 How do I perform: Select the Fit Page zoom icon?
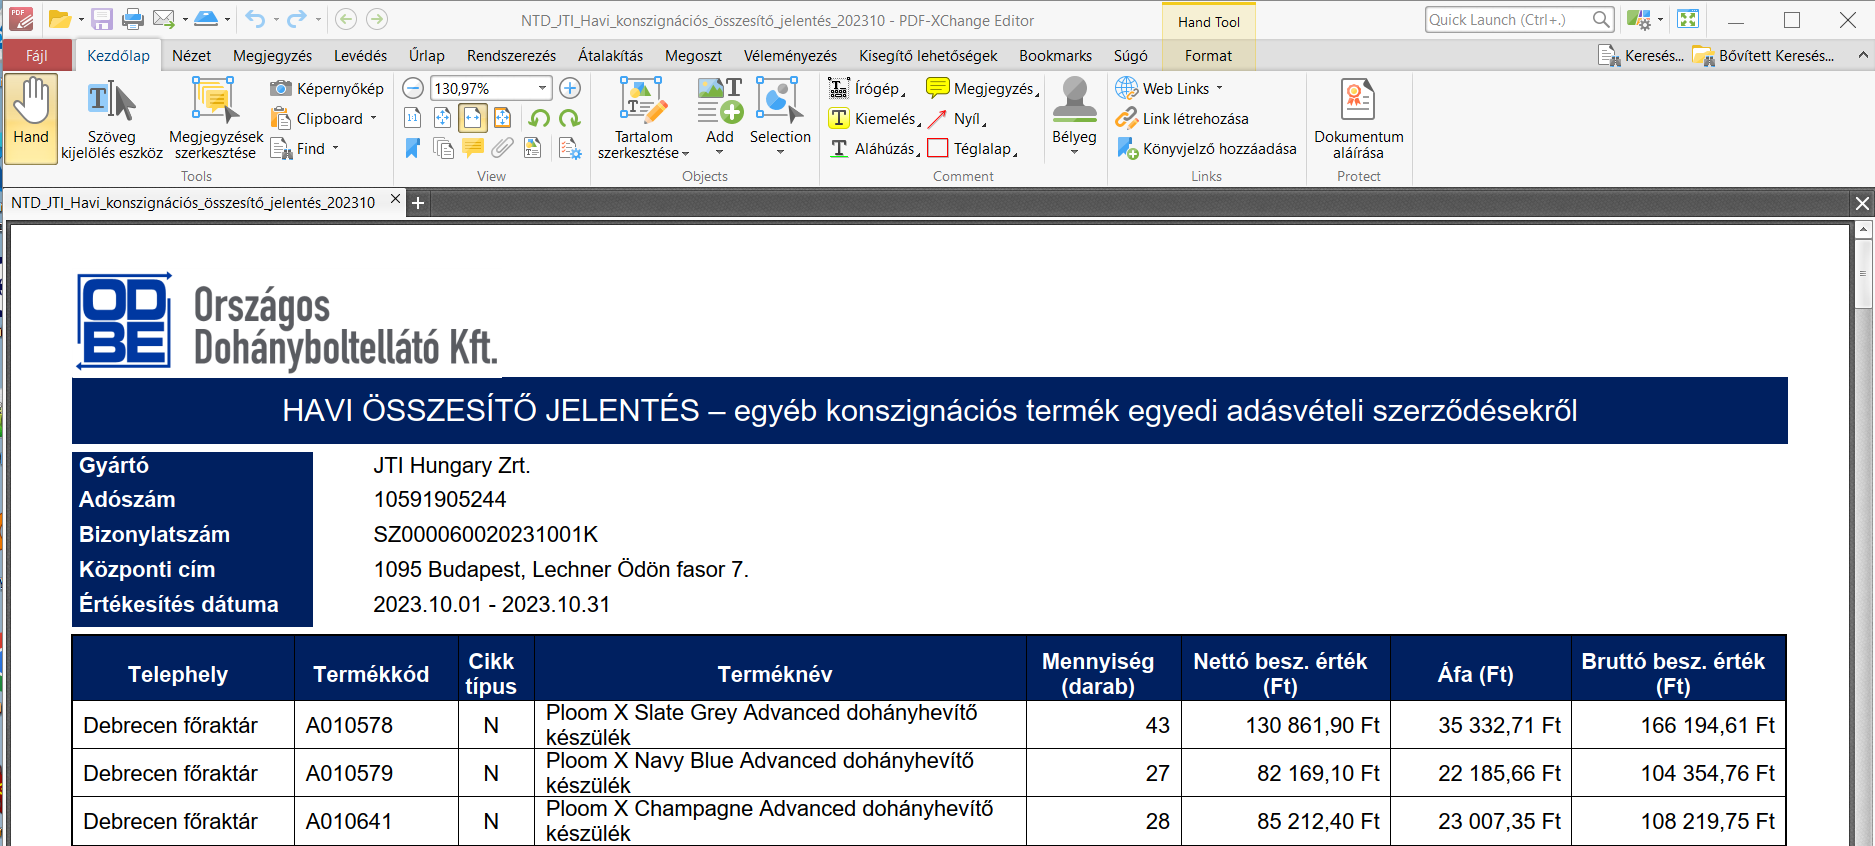tap(443, 119)
